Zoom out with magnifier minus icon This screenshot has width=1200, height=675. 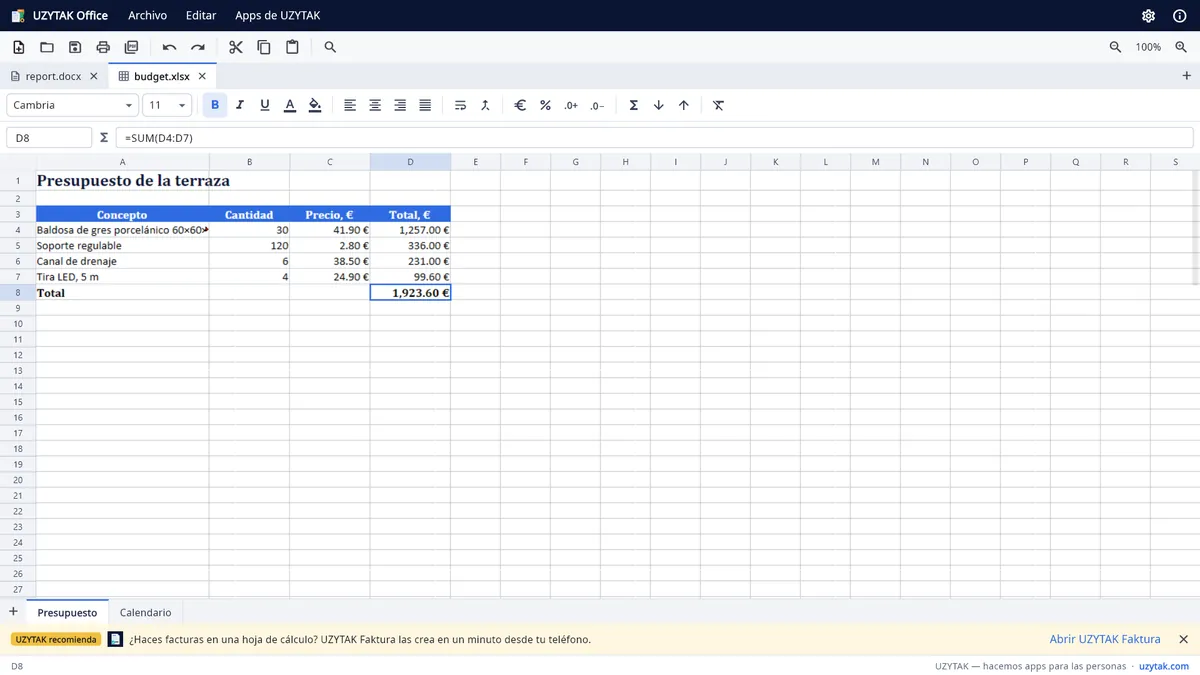click(1116, 47)
